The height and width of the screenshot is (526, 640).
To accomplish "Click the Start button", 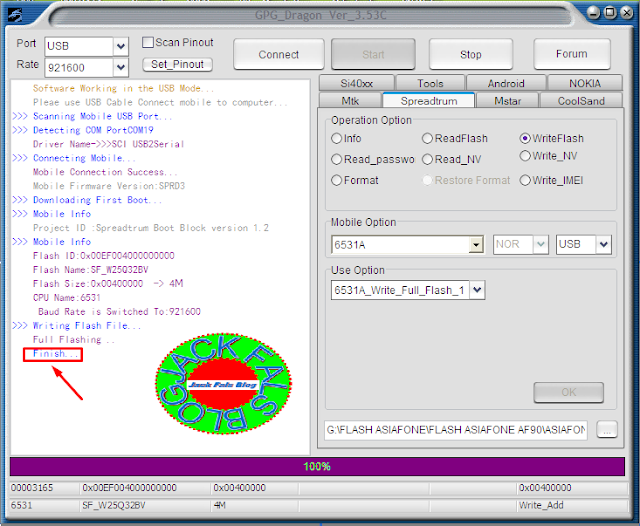I will click(x=373, y=54).
